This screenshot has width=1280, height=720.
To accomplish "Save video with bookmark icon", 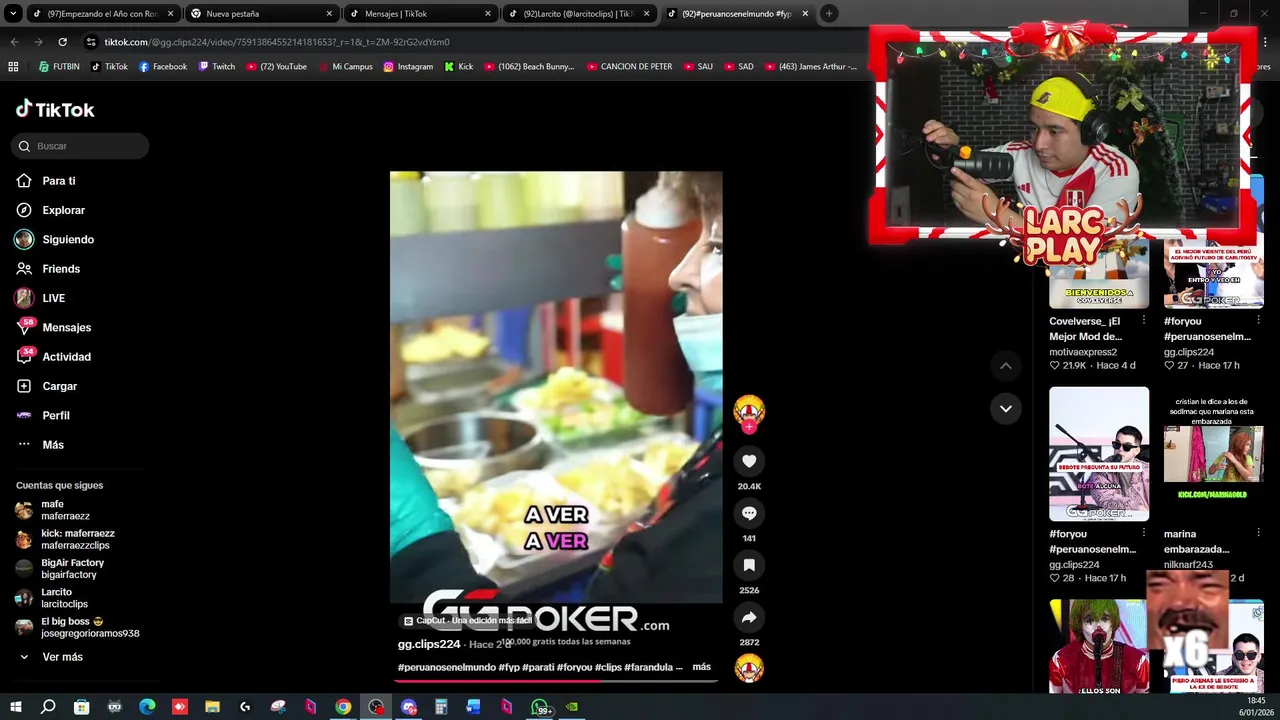I will click(x=749, y=565).
